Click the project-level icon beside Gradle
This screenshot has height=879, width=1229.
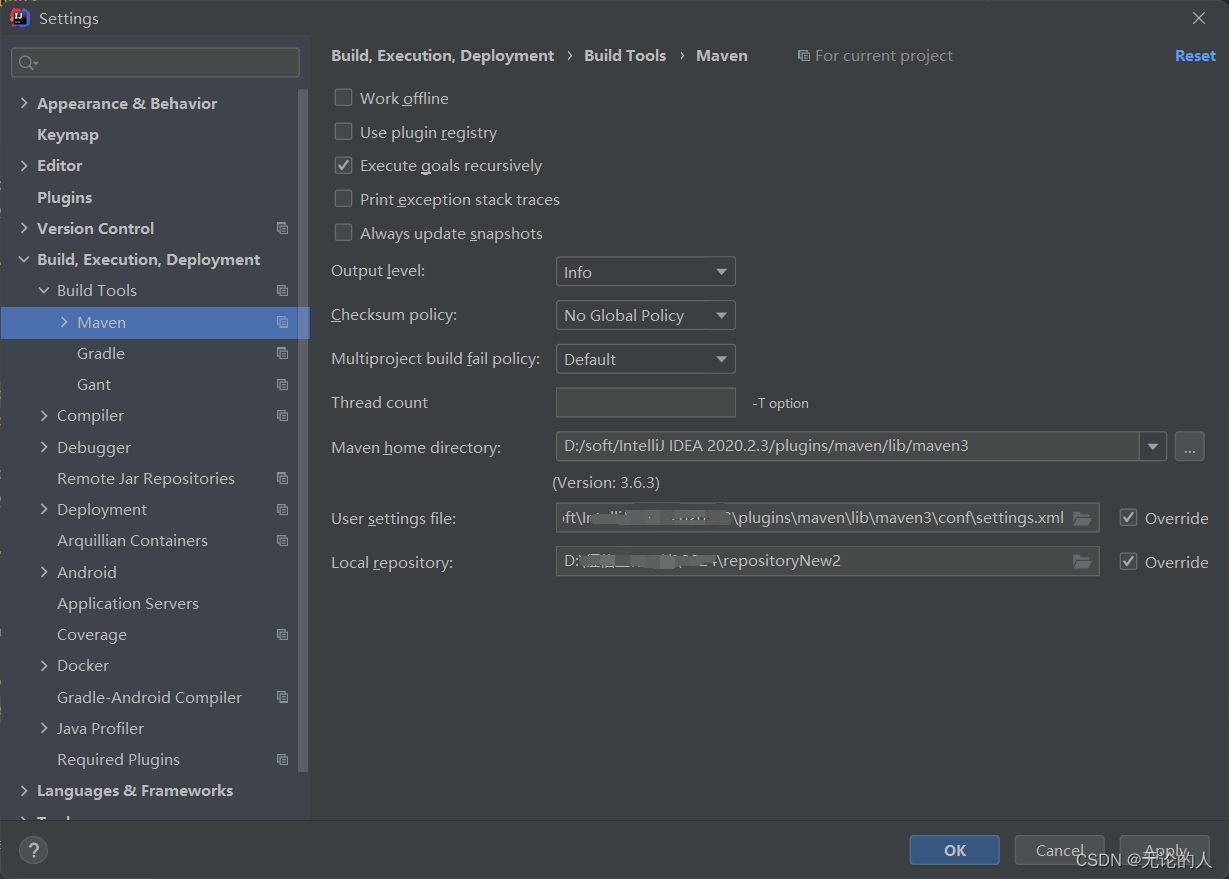tap(282, 353)
